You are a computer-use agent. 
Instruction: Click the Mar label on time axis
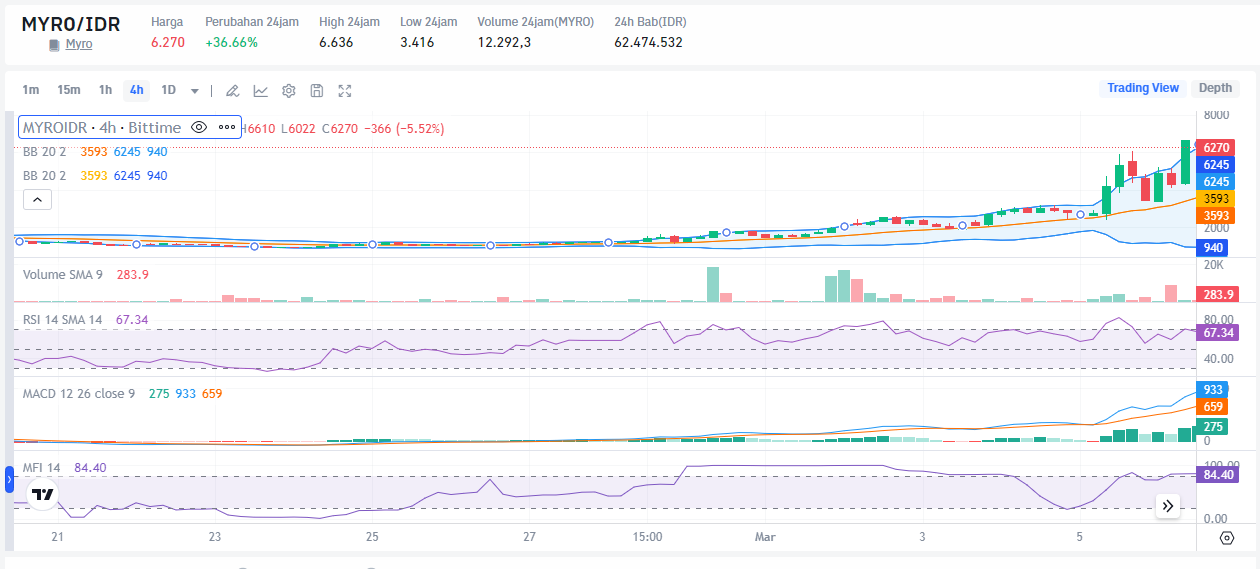point(765,537)
